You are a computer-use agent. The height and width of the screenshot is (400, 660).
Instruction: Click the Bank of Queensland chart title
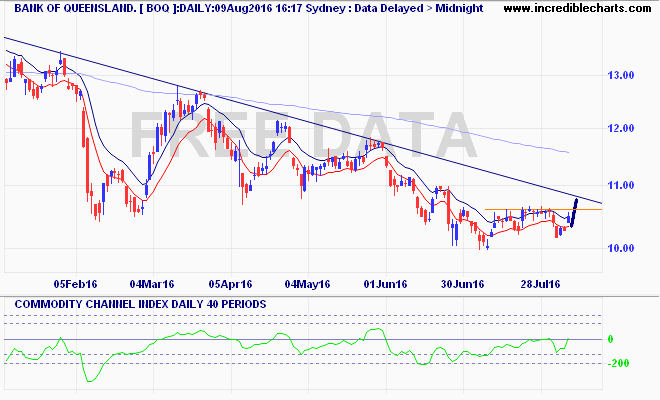249,8
